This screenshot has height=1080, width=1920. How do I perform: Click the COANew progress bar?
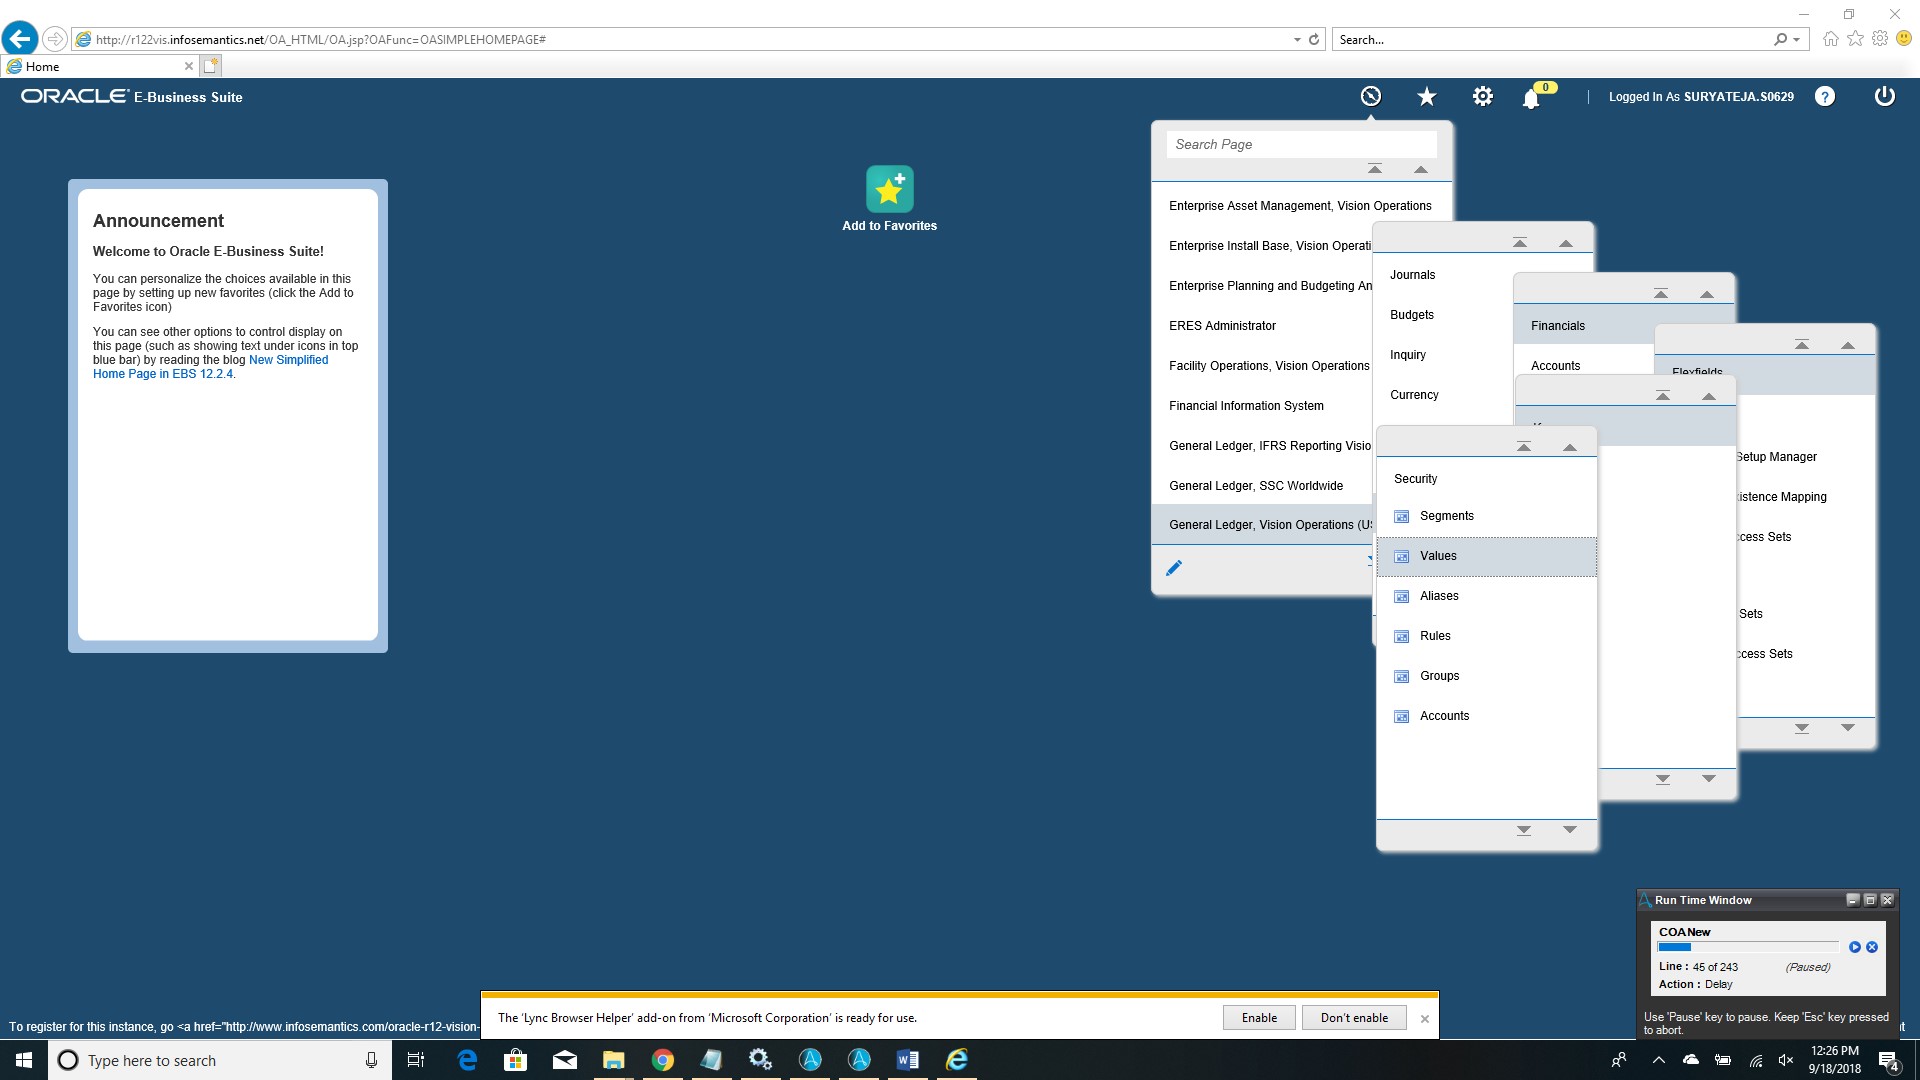click(1747, 947)
